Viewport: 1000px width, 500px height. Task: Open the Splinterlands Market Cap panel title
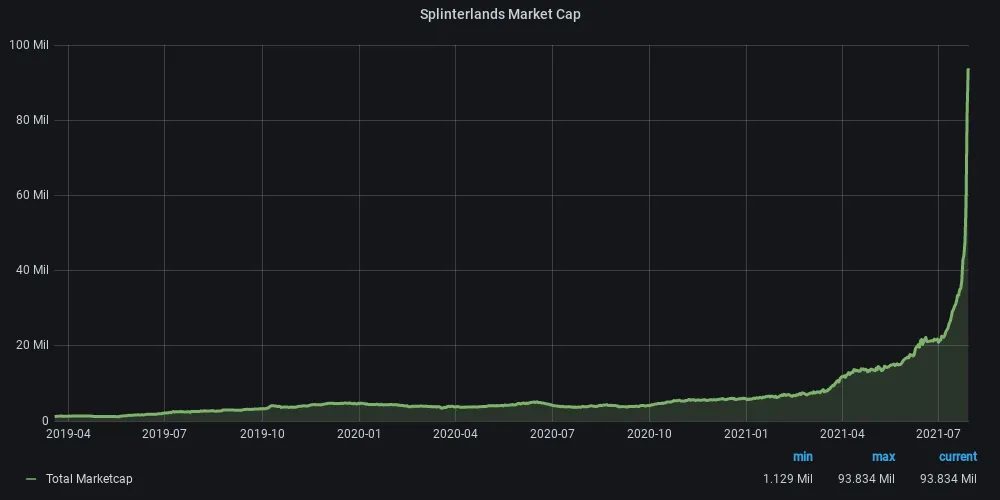coord(500,14)
